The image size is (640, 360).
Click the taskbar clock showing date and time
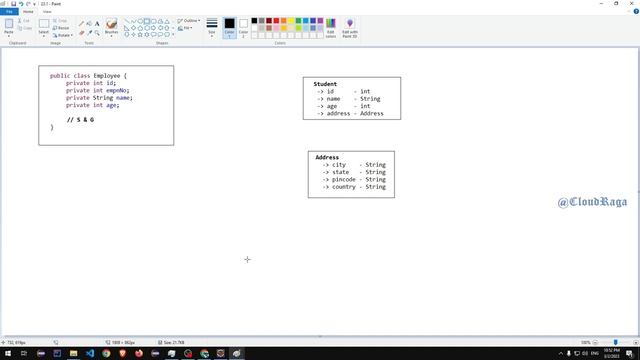tap(611, 353)
